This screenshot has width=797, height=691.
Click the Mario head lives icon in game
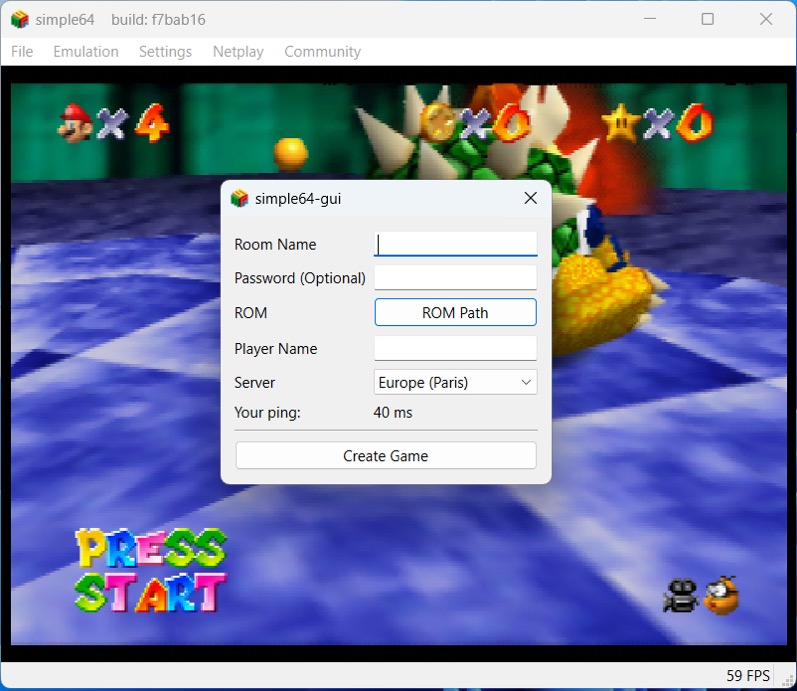pyautogui.click(x=75, y=123)
